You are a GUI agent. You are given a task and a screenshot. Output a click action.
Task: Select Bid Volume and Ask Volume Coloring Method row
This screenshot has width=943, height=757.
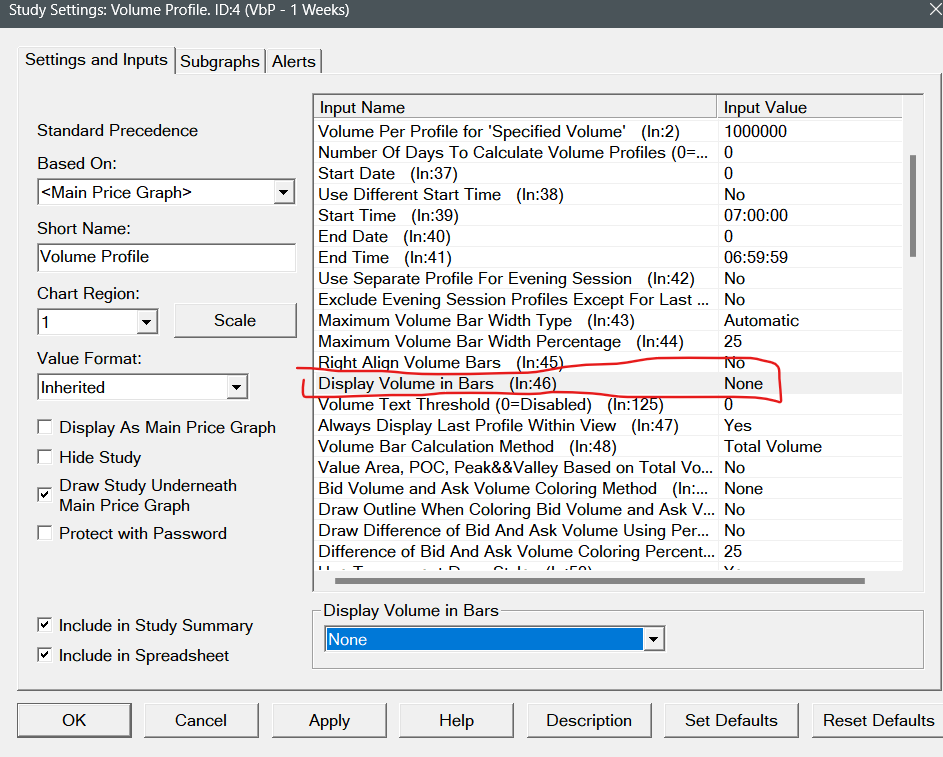(609, 489)
